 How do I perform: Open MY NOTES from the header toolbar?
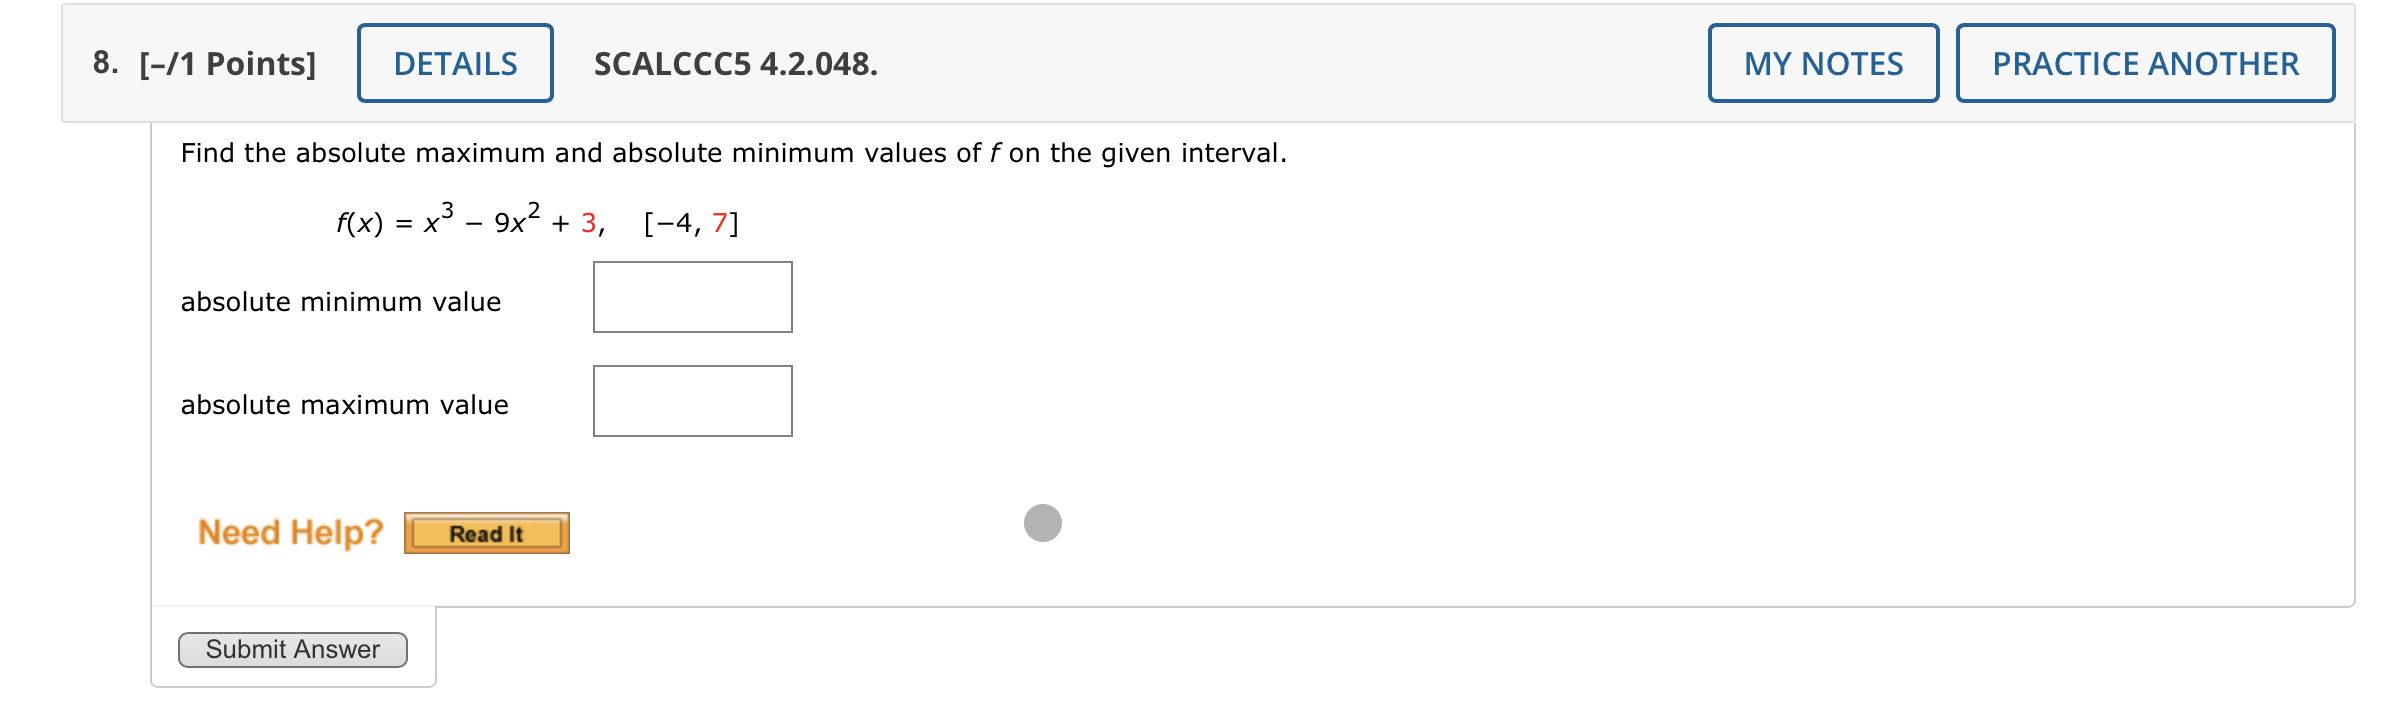coord(1822,62)
